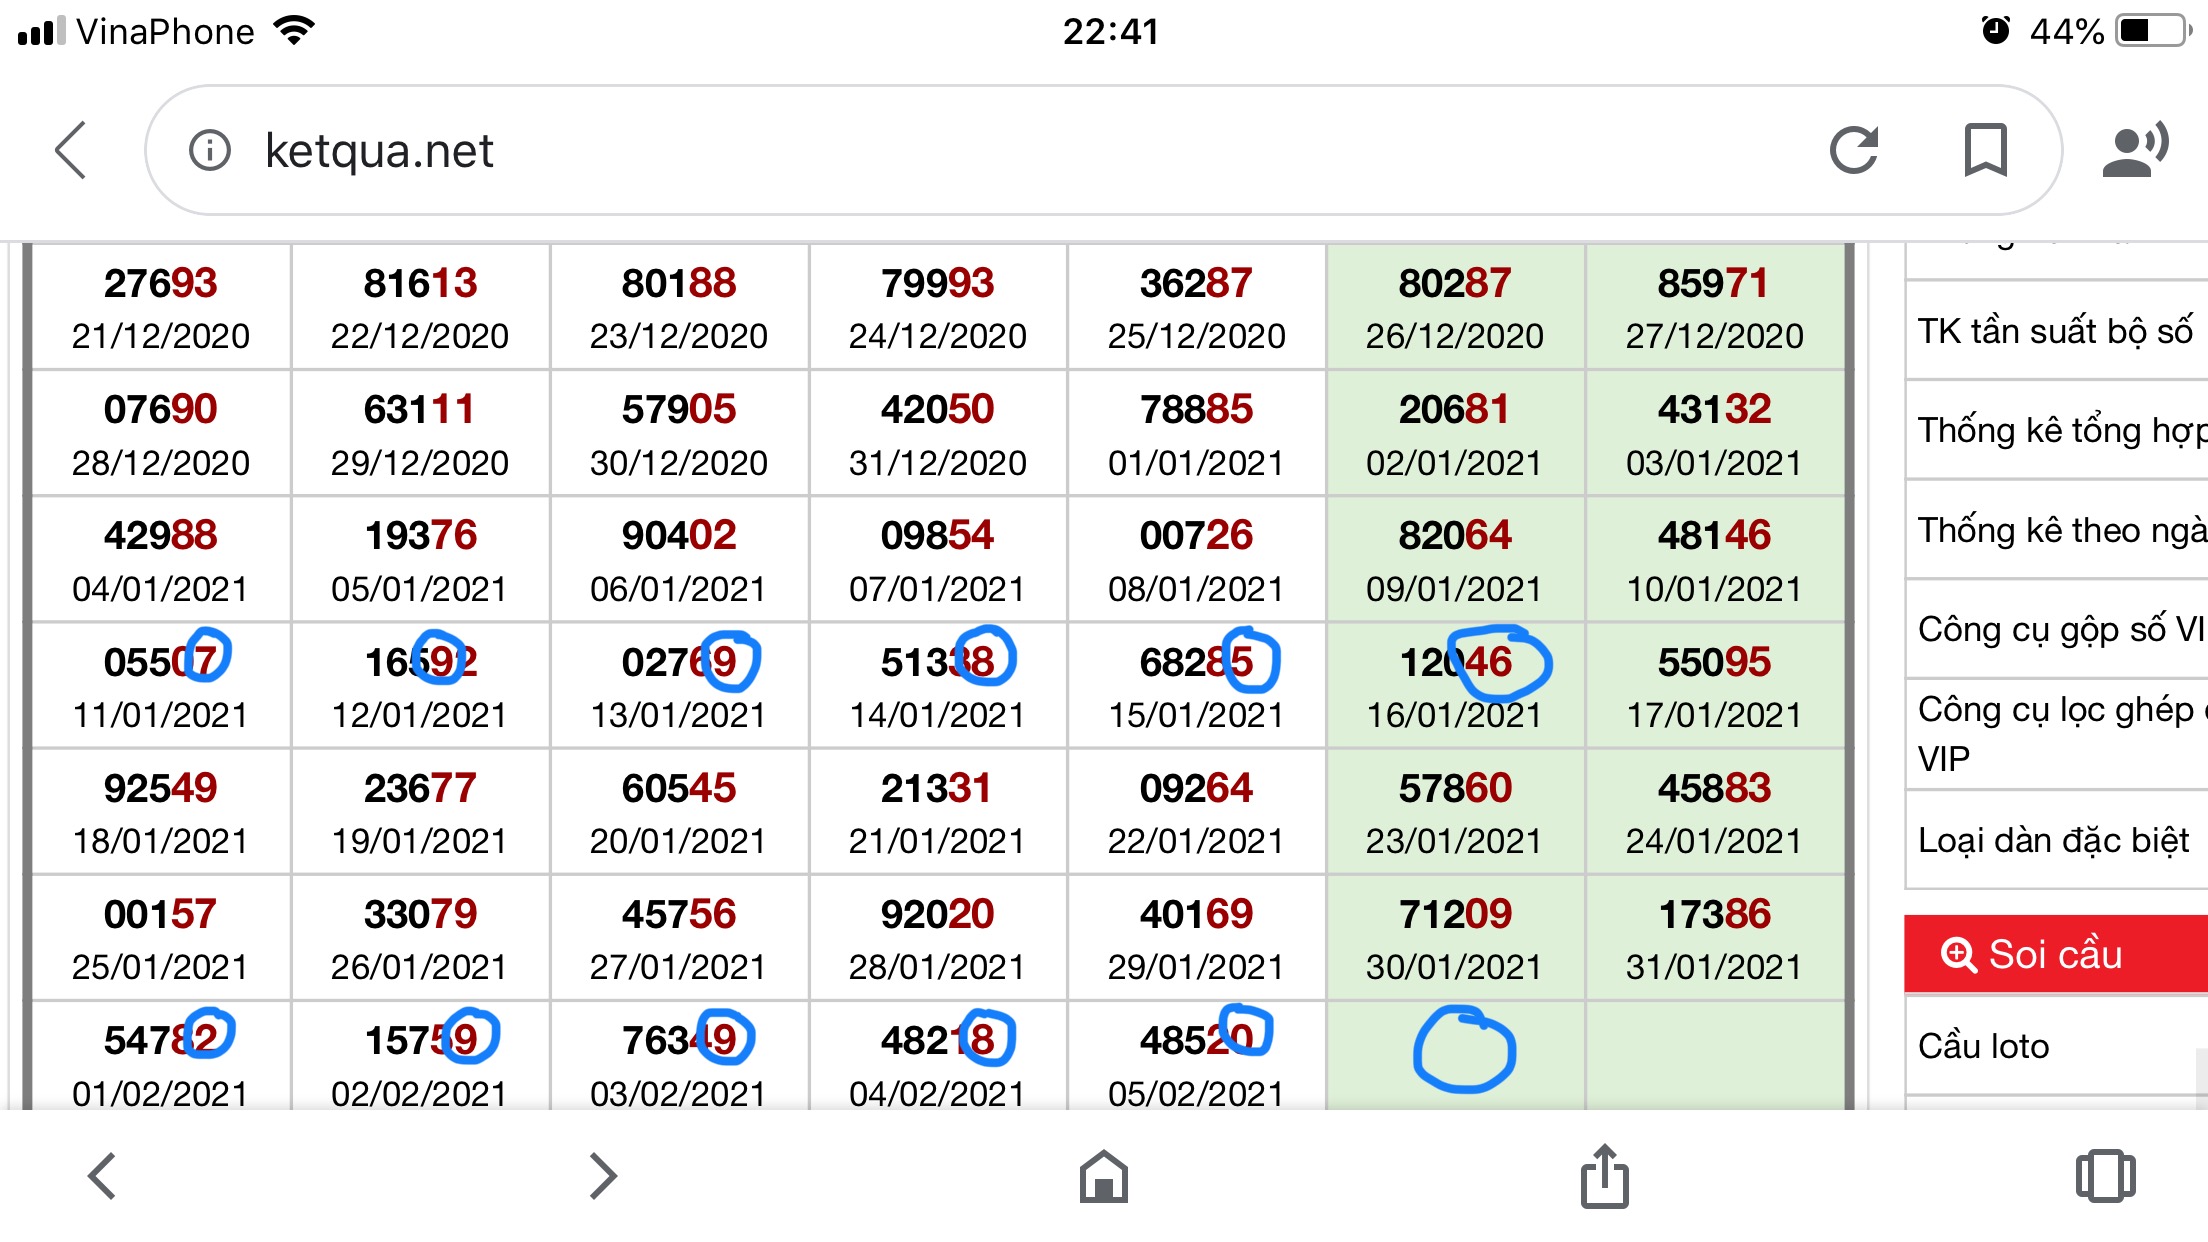Screen dimensions: 2208x1242
Task: Open the home page icon
Action: click(x=1104, y=1175)
